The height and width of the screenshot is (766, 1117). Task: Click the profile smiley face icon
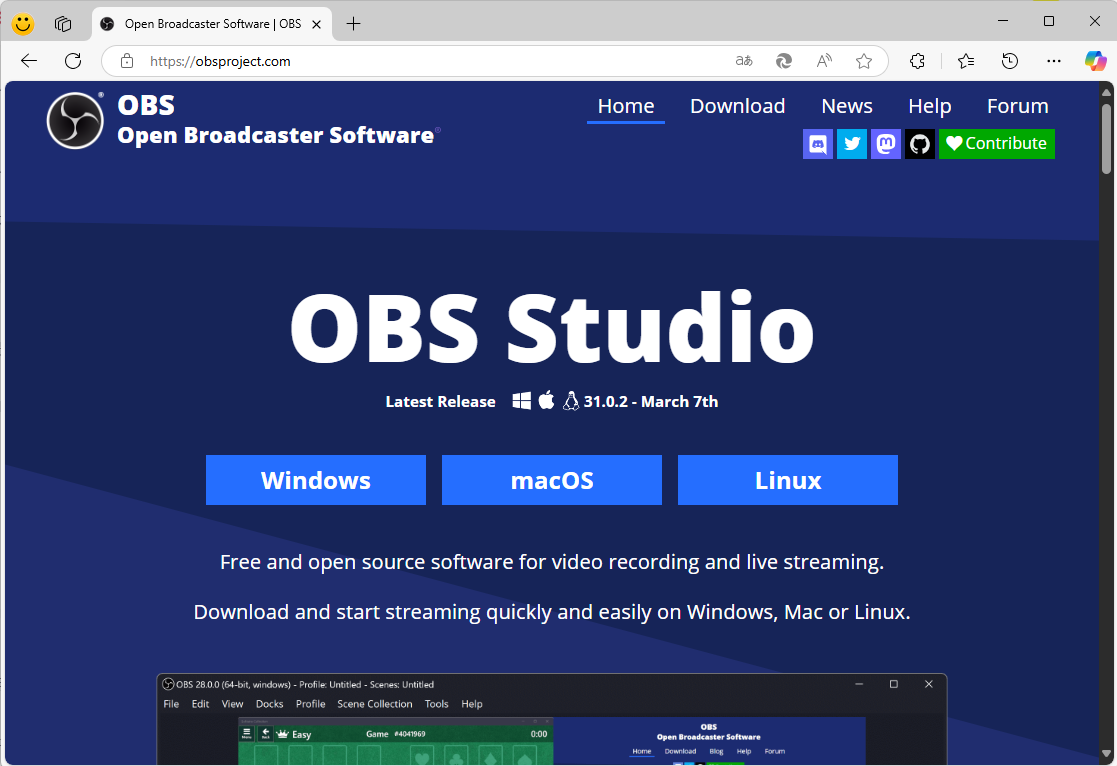tap(23, 24)
